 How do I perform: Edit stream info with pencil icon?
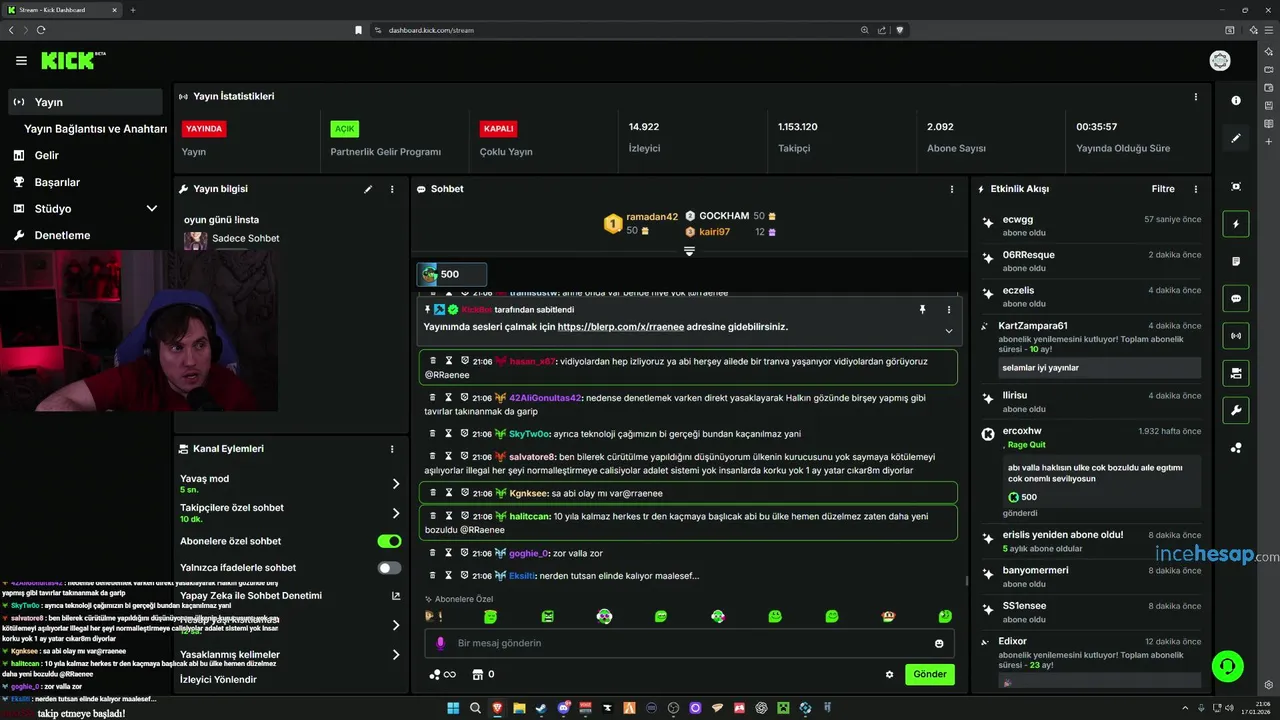368,189
